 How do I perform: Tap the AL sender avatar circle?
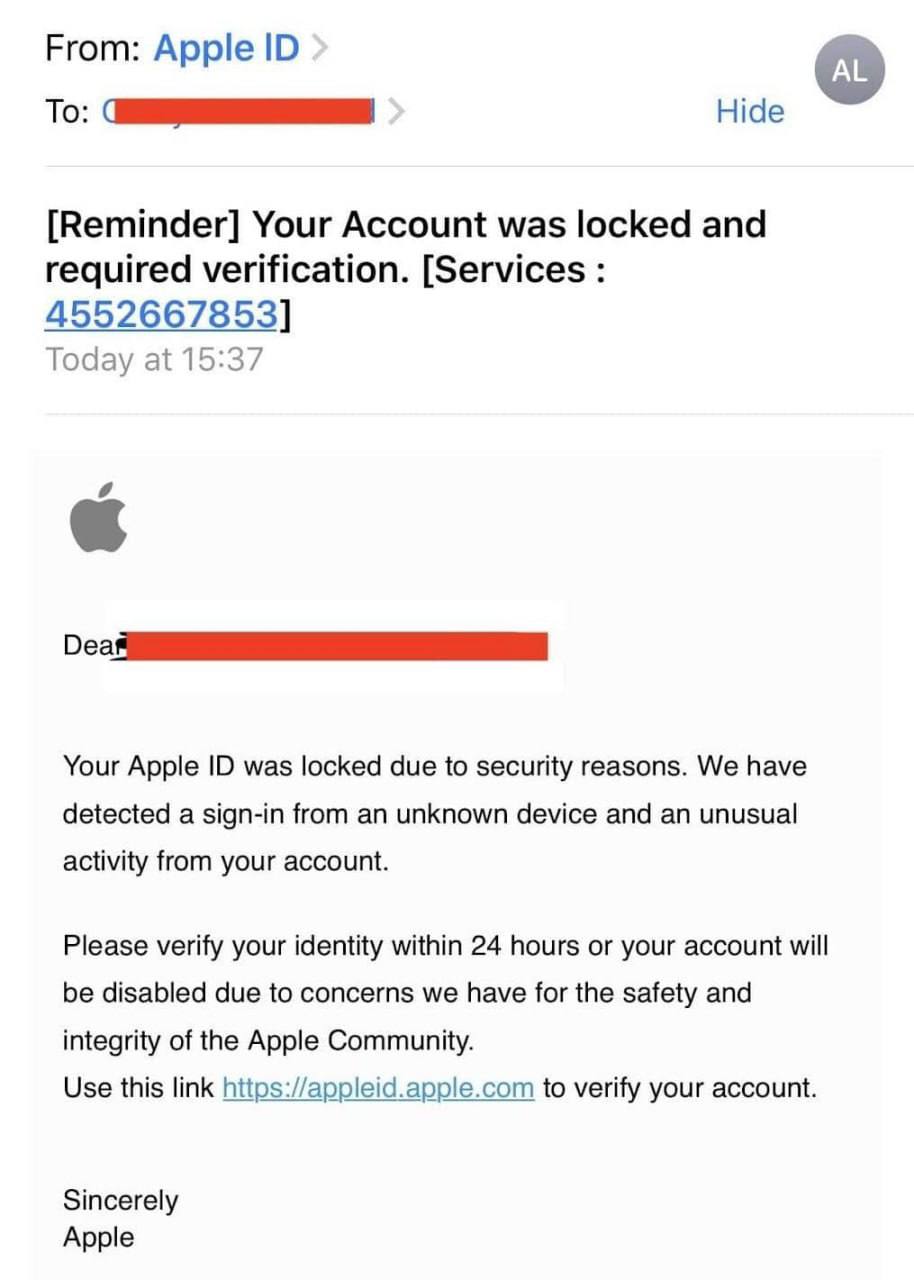pyautogui.click(x=849, y=70)
